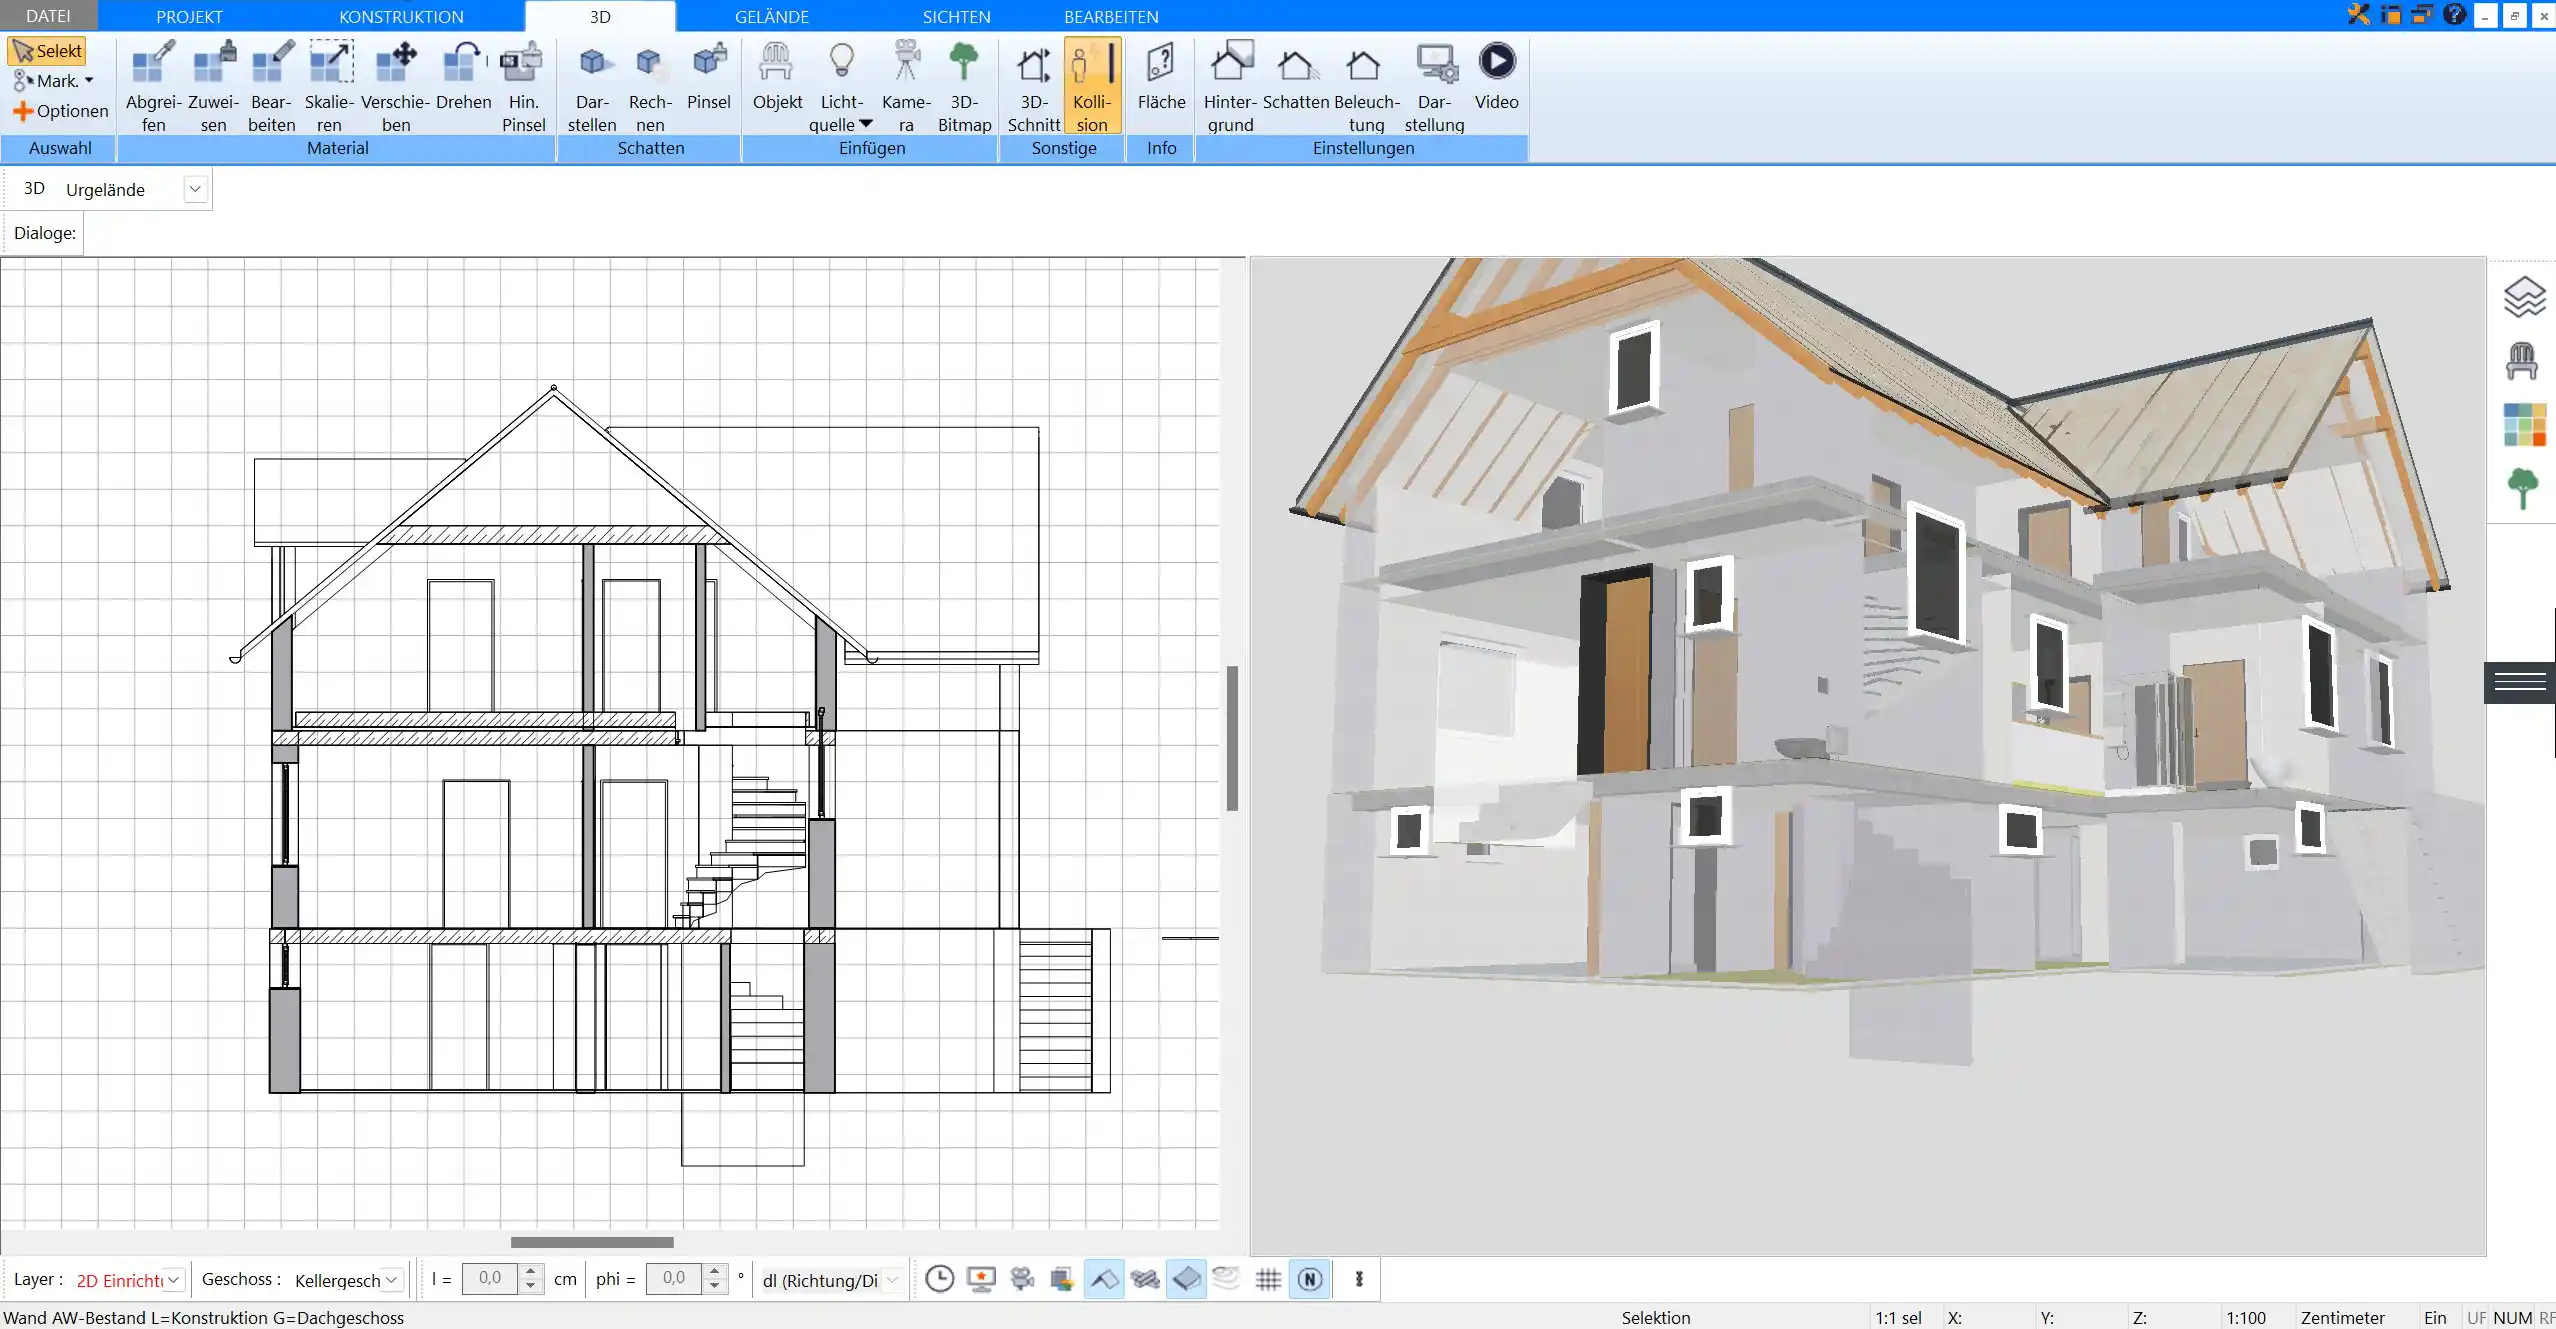The image size is (2556, 1329).
Task: Click the 2D view horizontal scrollbar
Action: coord(592,1242)
